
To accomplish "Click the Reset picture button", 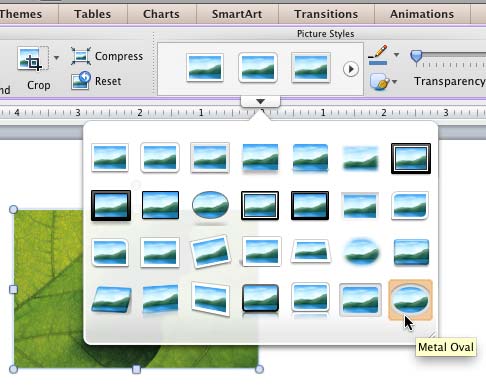I will pyautogui.click(x=96, y=81).
